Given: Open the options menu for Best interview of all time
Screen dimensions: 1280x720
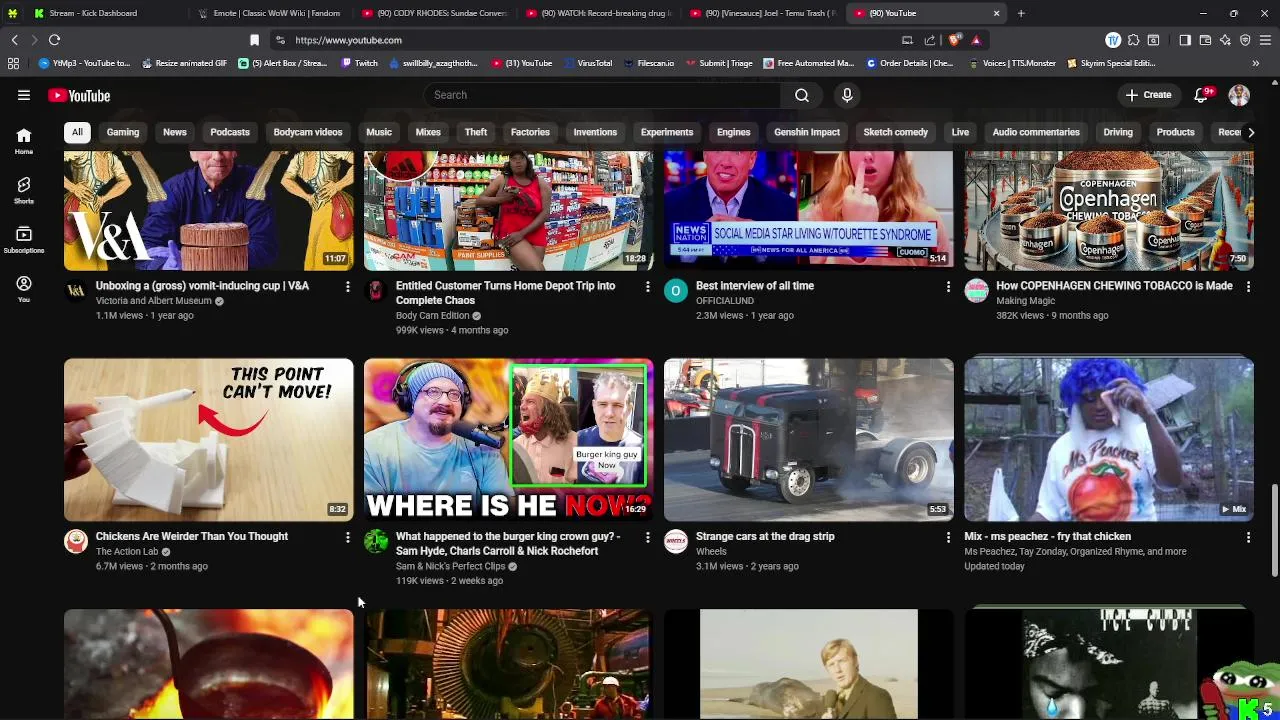Looking at the screenshot, I should [948, 287].
